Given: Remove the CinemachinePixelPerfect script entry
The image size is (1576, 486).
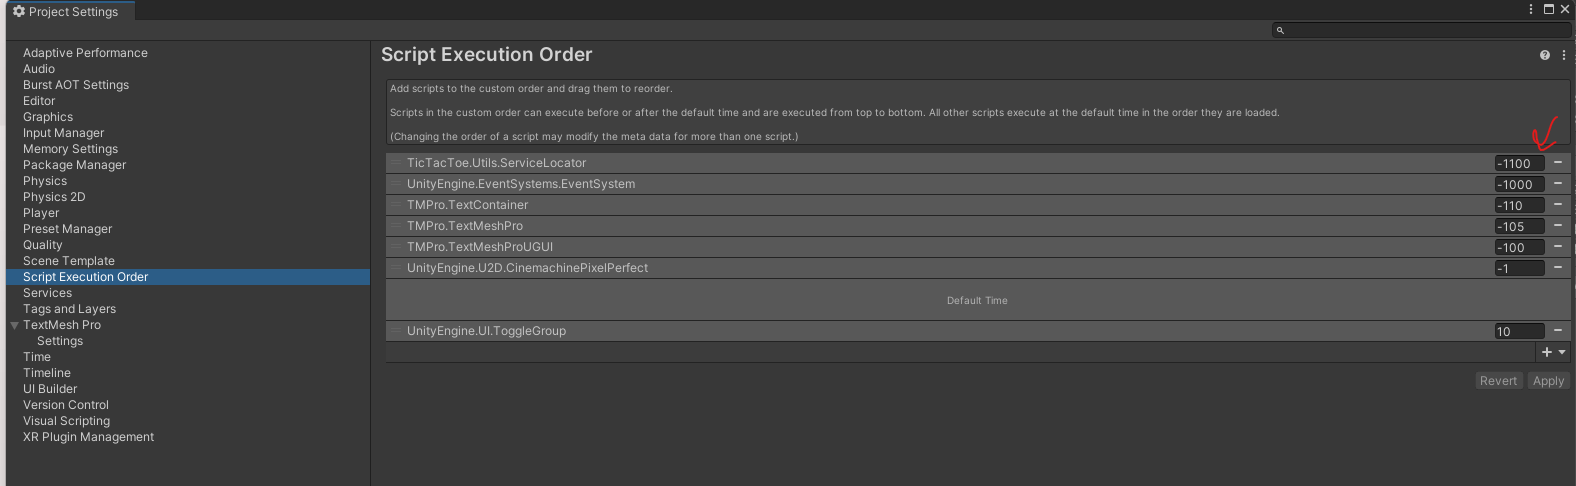Looking at the screenshot, I should [x=1557, y=268].
